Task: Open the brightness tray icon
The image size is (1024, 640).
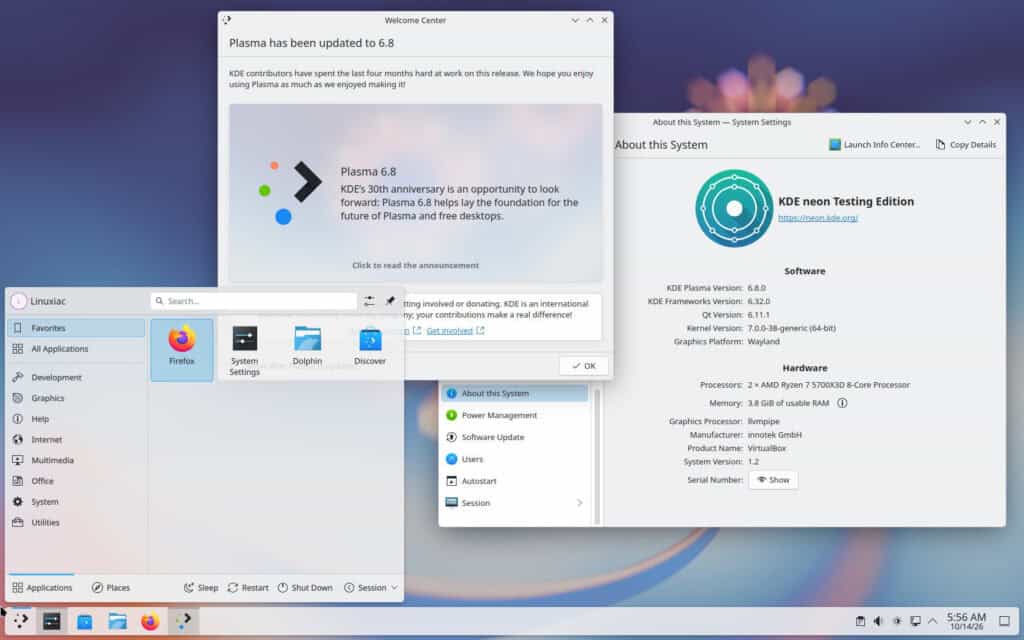Action: tap(897, 621)
